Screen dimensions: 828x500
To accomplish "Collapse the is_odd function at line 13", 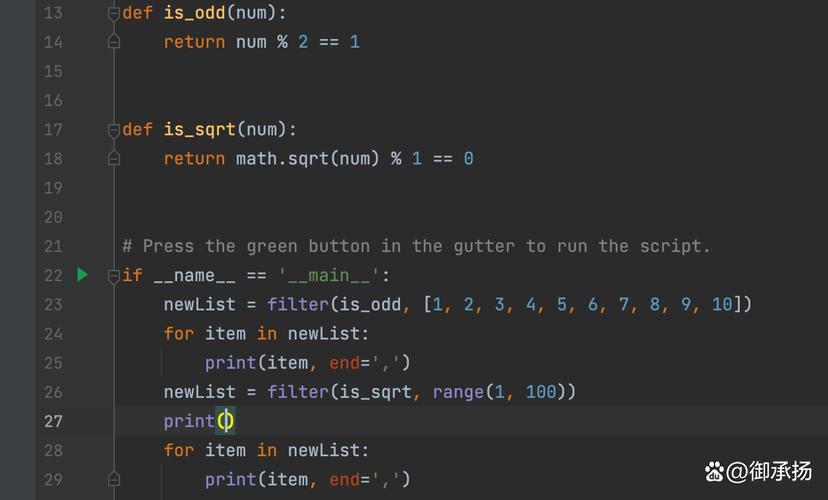I will [114, 14].
